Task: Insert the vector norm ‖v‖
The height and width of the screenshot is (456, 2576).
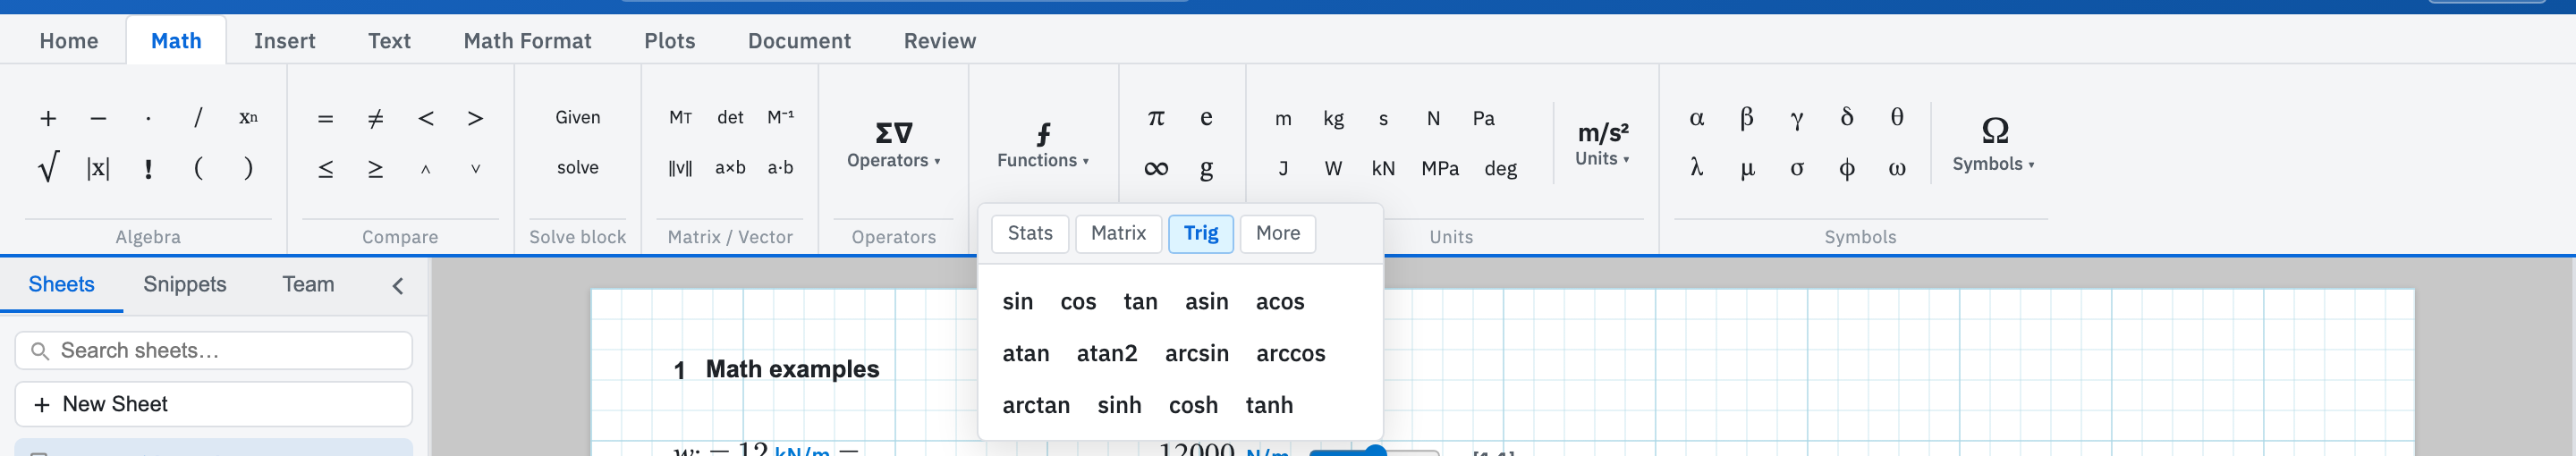Action: 680,168
